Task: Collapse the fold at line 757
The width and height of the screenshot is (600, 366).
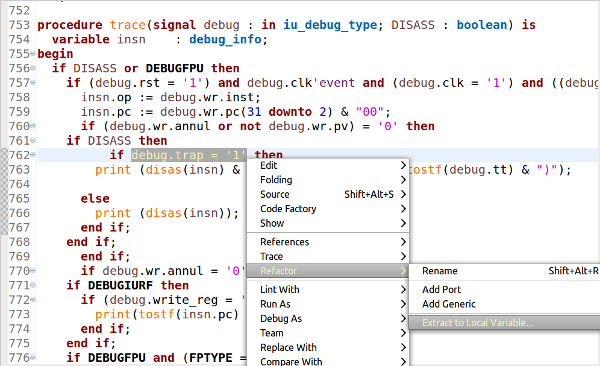Action: 33,83
